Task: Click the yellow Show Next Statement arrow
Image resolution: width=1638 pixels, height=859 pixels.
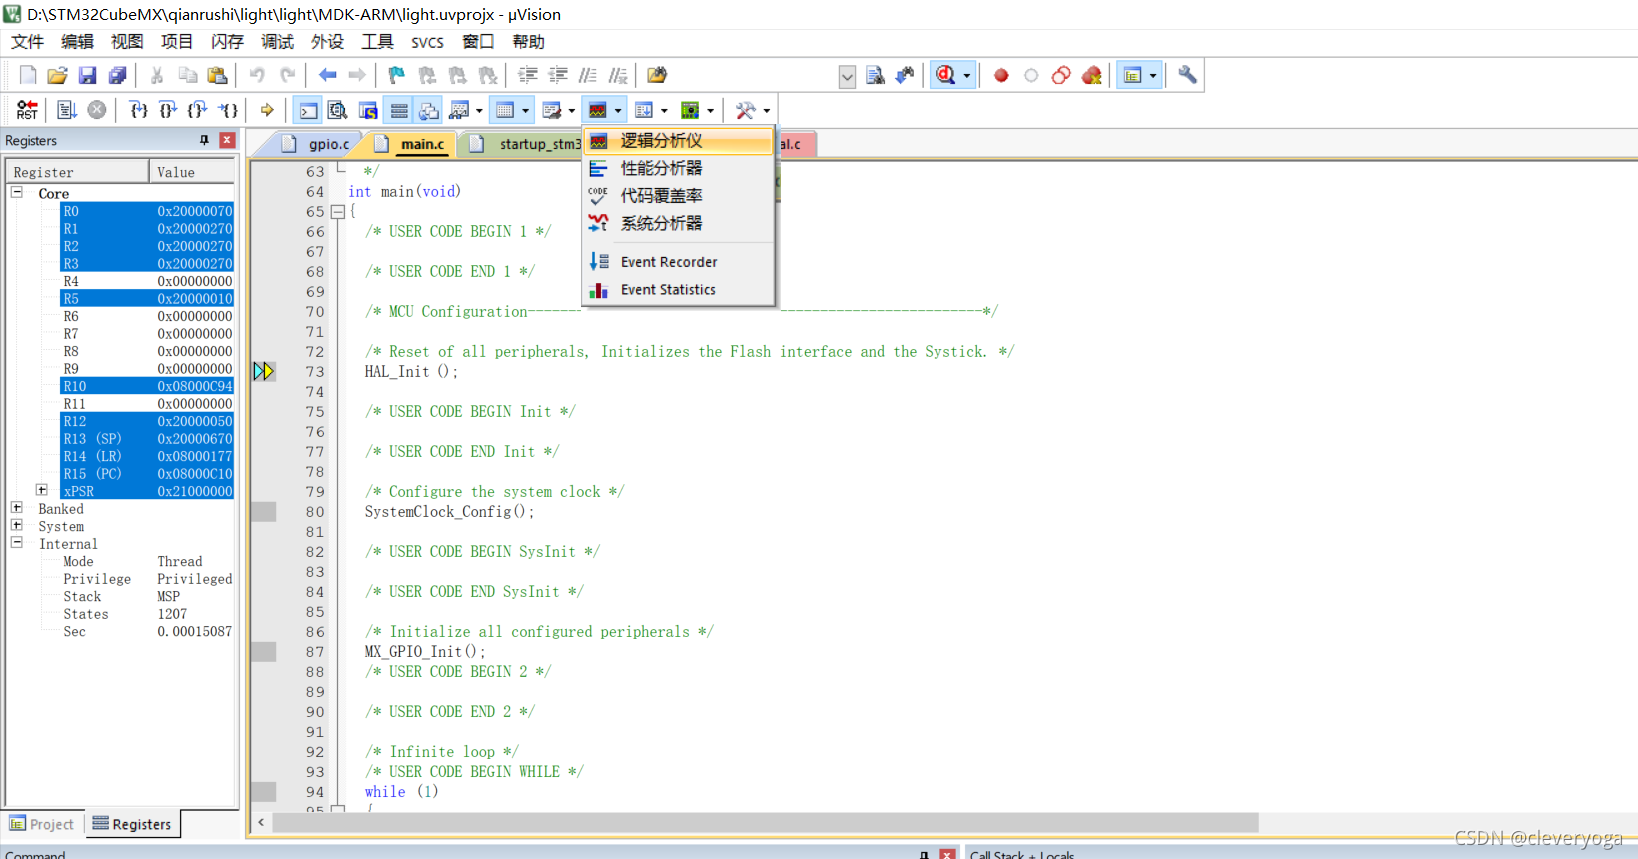Action: (x=267, y=110)
